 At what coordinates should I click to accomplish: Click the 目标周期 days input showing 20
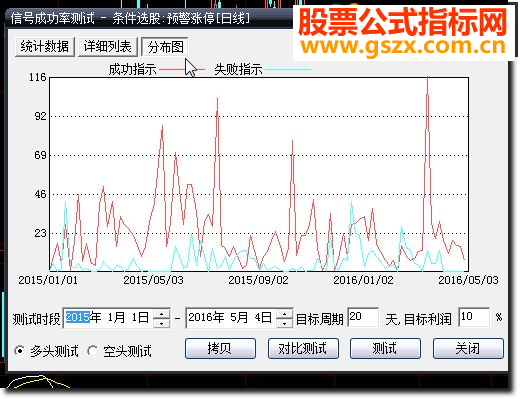[x=363, y=317]
